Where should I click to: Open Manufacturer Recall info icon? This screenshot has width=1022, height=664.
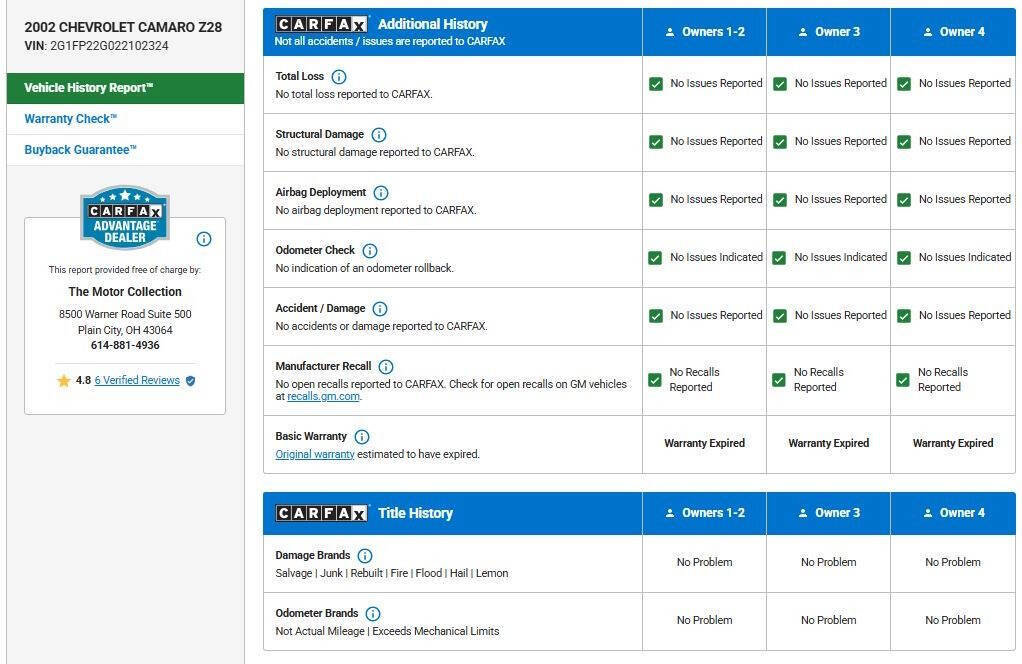pyautogui.click(x=385, y=367)
